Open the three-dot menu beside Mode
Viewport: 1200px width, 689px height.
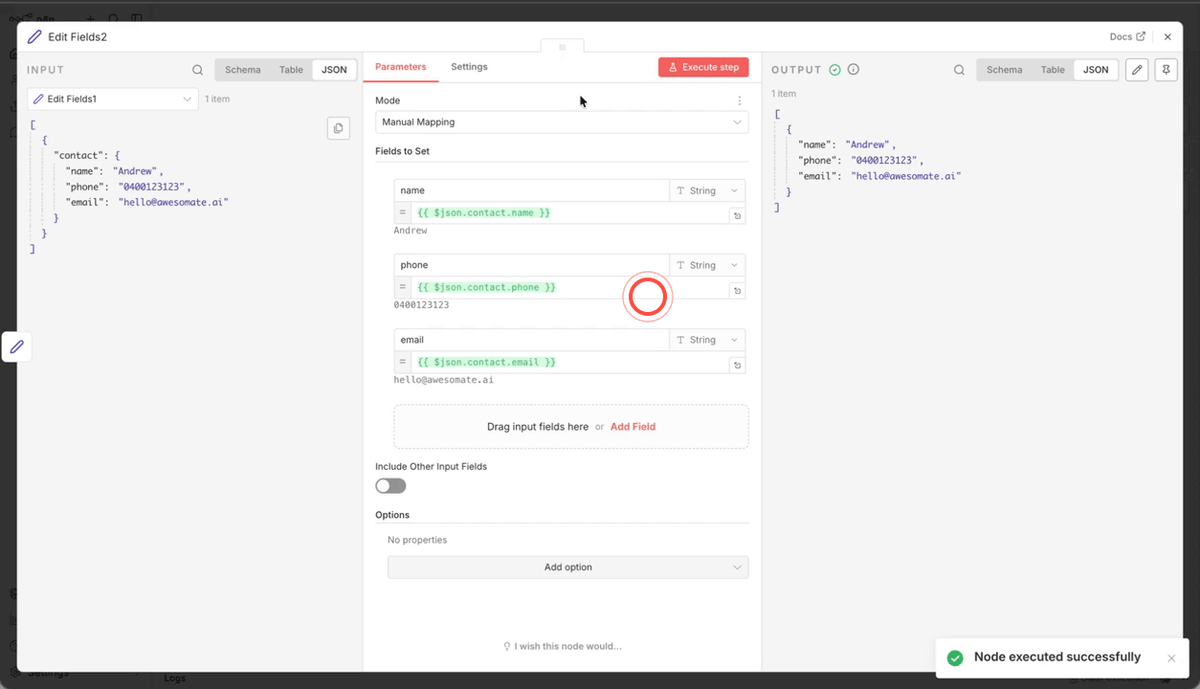[739, 100]
